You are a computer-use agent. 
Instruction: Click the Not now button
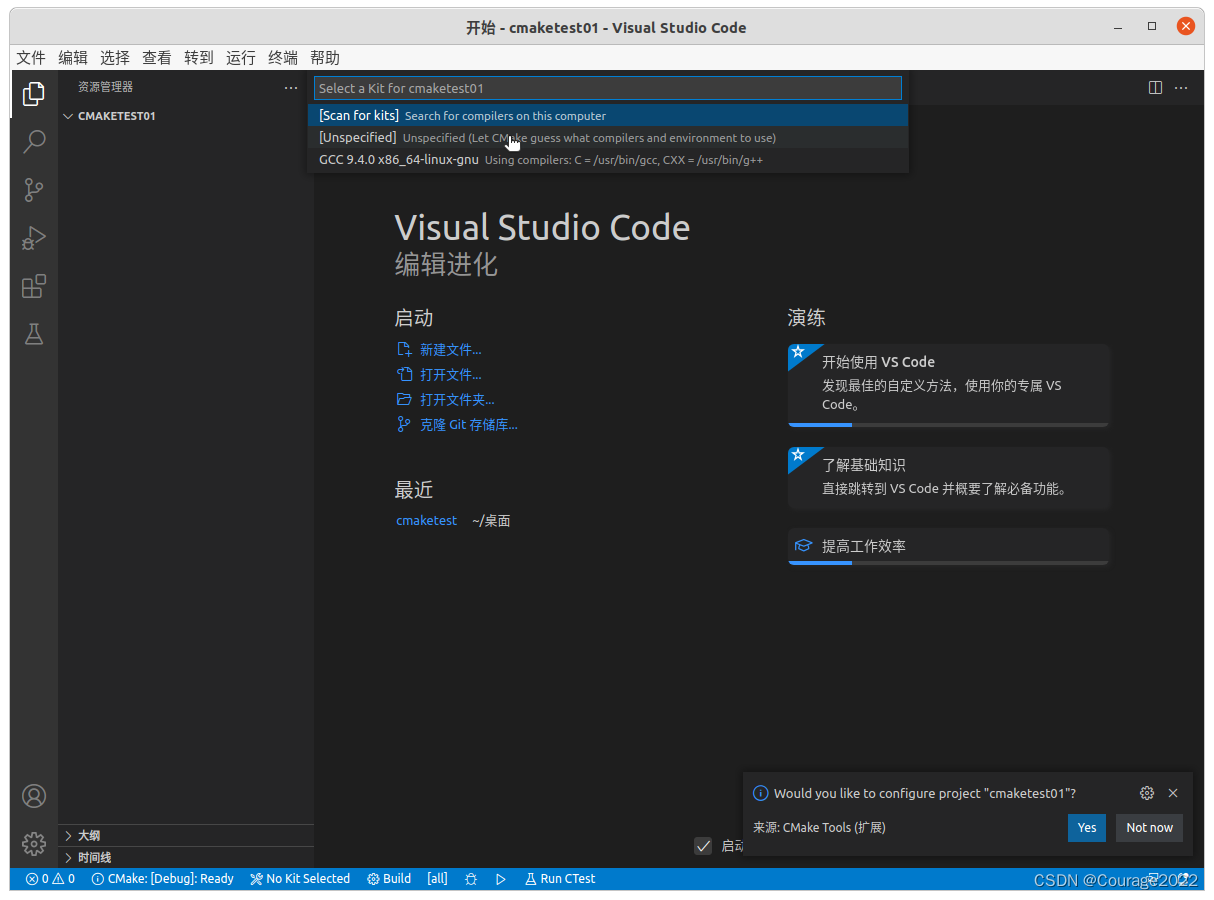(x=1149, y=827)
